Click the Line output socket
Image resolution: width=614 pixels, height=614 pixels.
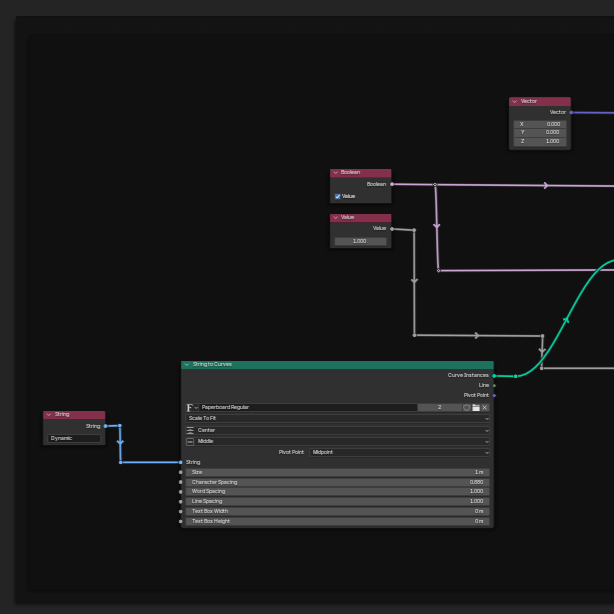point(494,386)
